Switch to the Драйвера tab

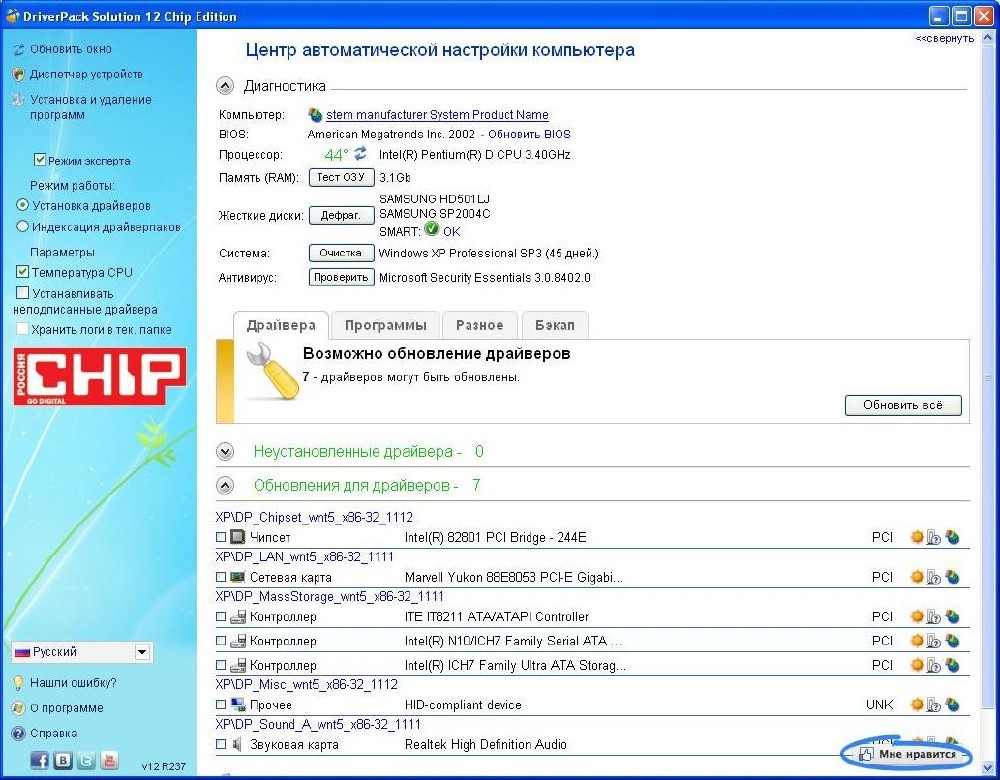click(x=281, y=325)
